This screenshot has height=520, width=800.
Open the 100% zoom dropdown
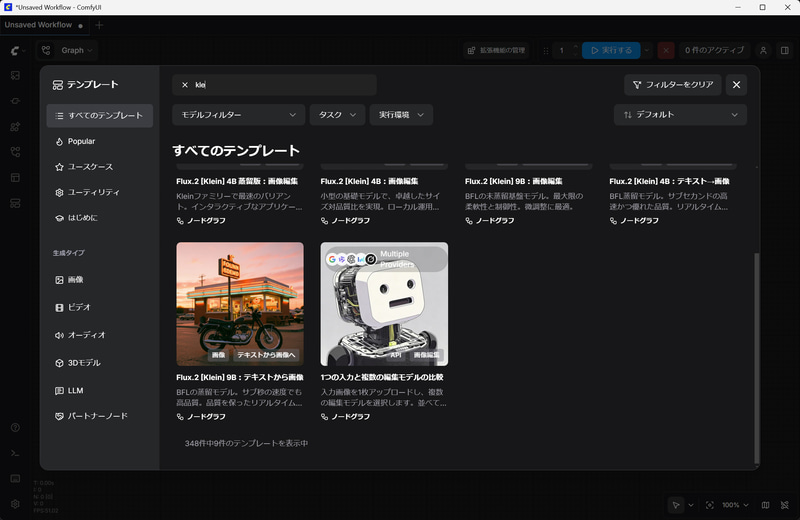click(735, 505)
